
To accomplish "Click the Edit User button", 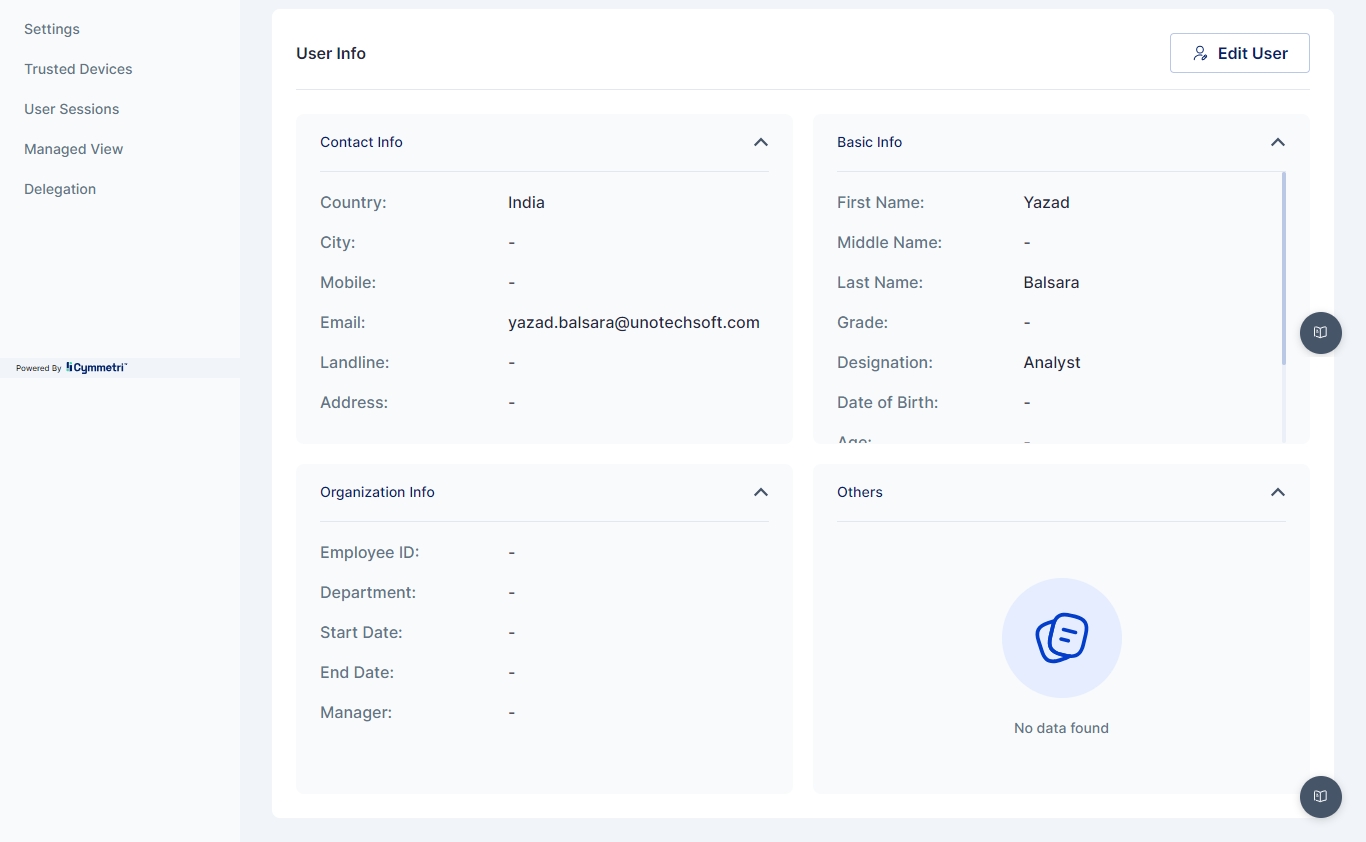I will coord(1239,53).
